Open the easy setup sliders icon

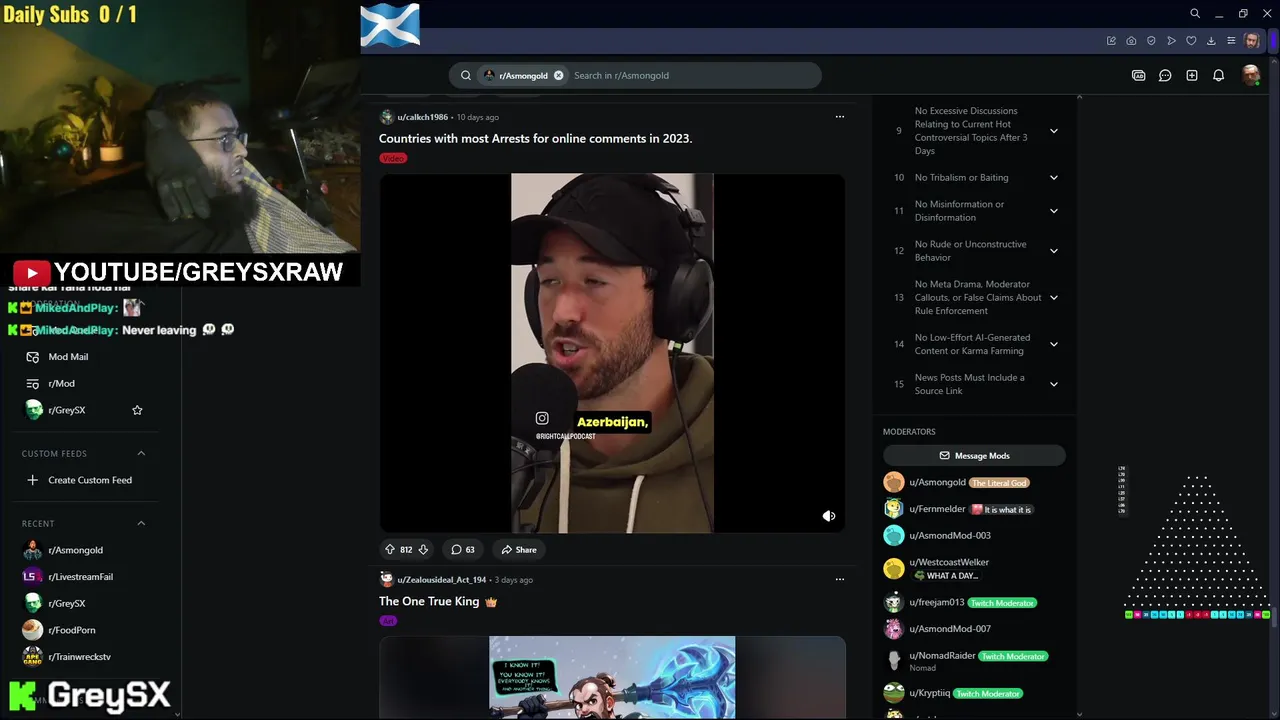click(x=1231, y=41)
